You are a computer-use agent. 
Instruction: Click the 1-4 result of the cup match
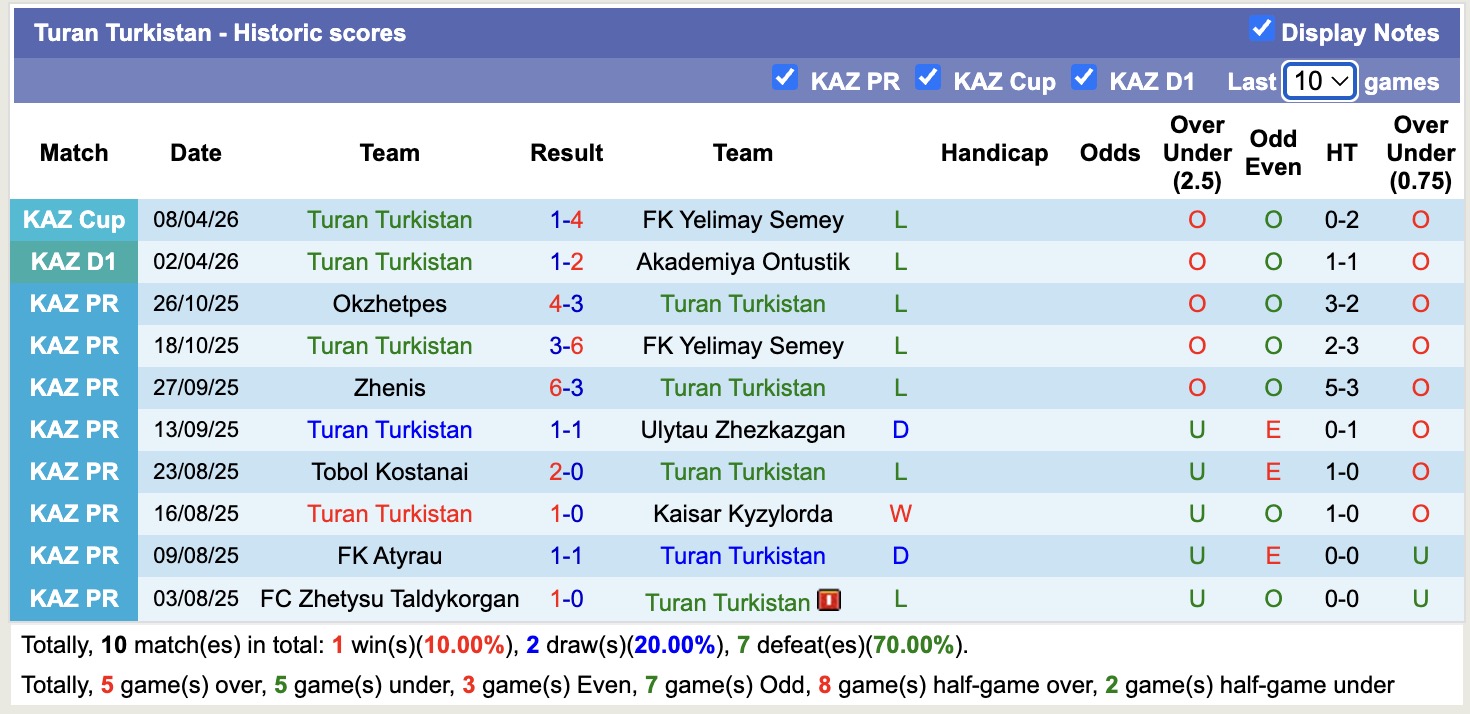pyautogui.click(x=567, y=219)
